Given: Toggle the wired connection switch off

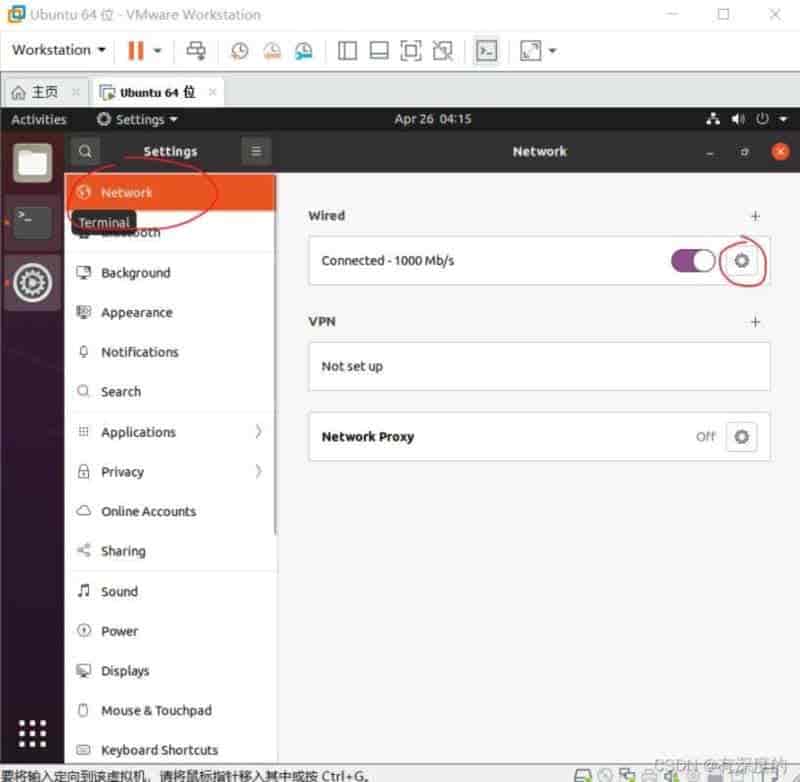Looking at the screenshot, I should (692, 261).
